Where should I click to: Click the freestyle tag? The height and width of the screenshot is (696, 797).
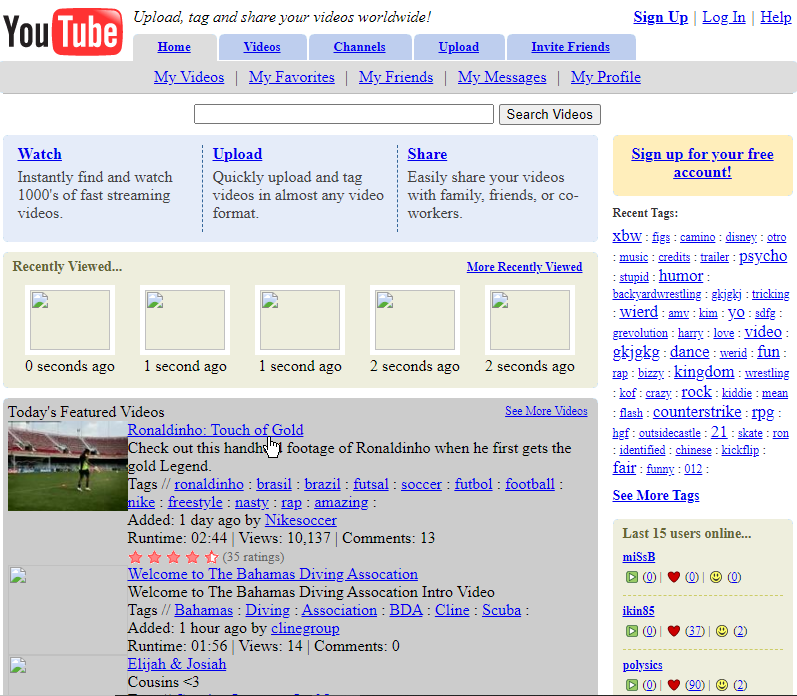point(195,502)
